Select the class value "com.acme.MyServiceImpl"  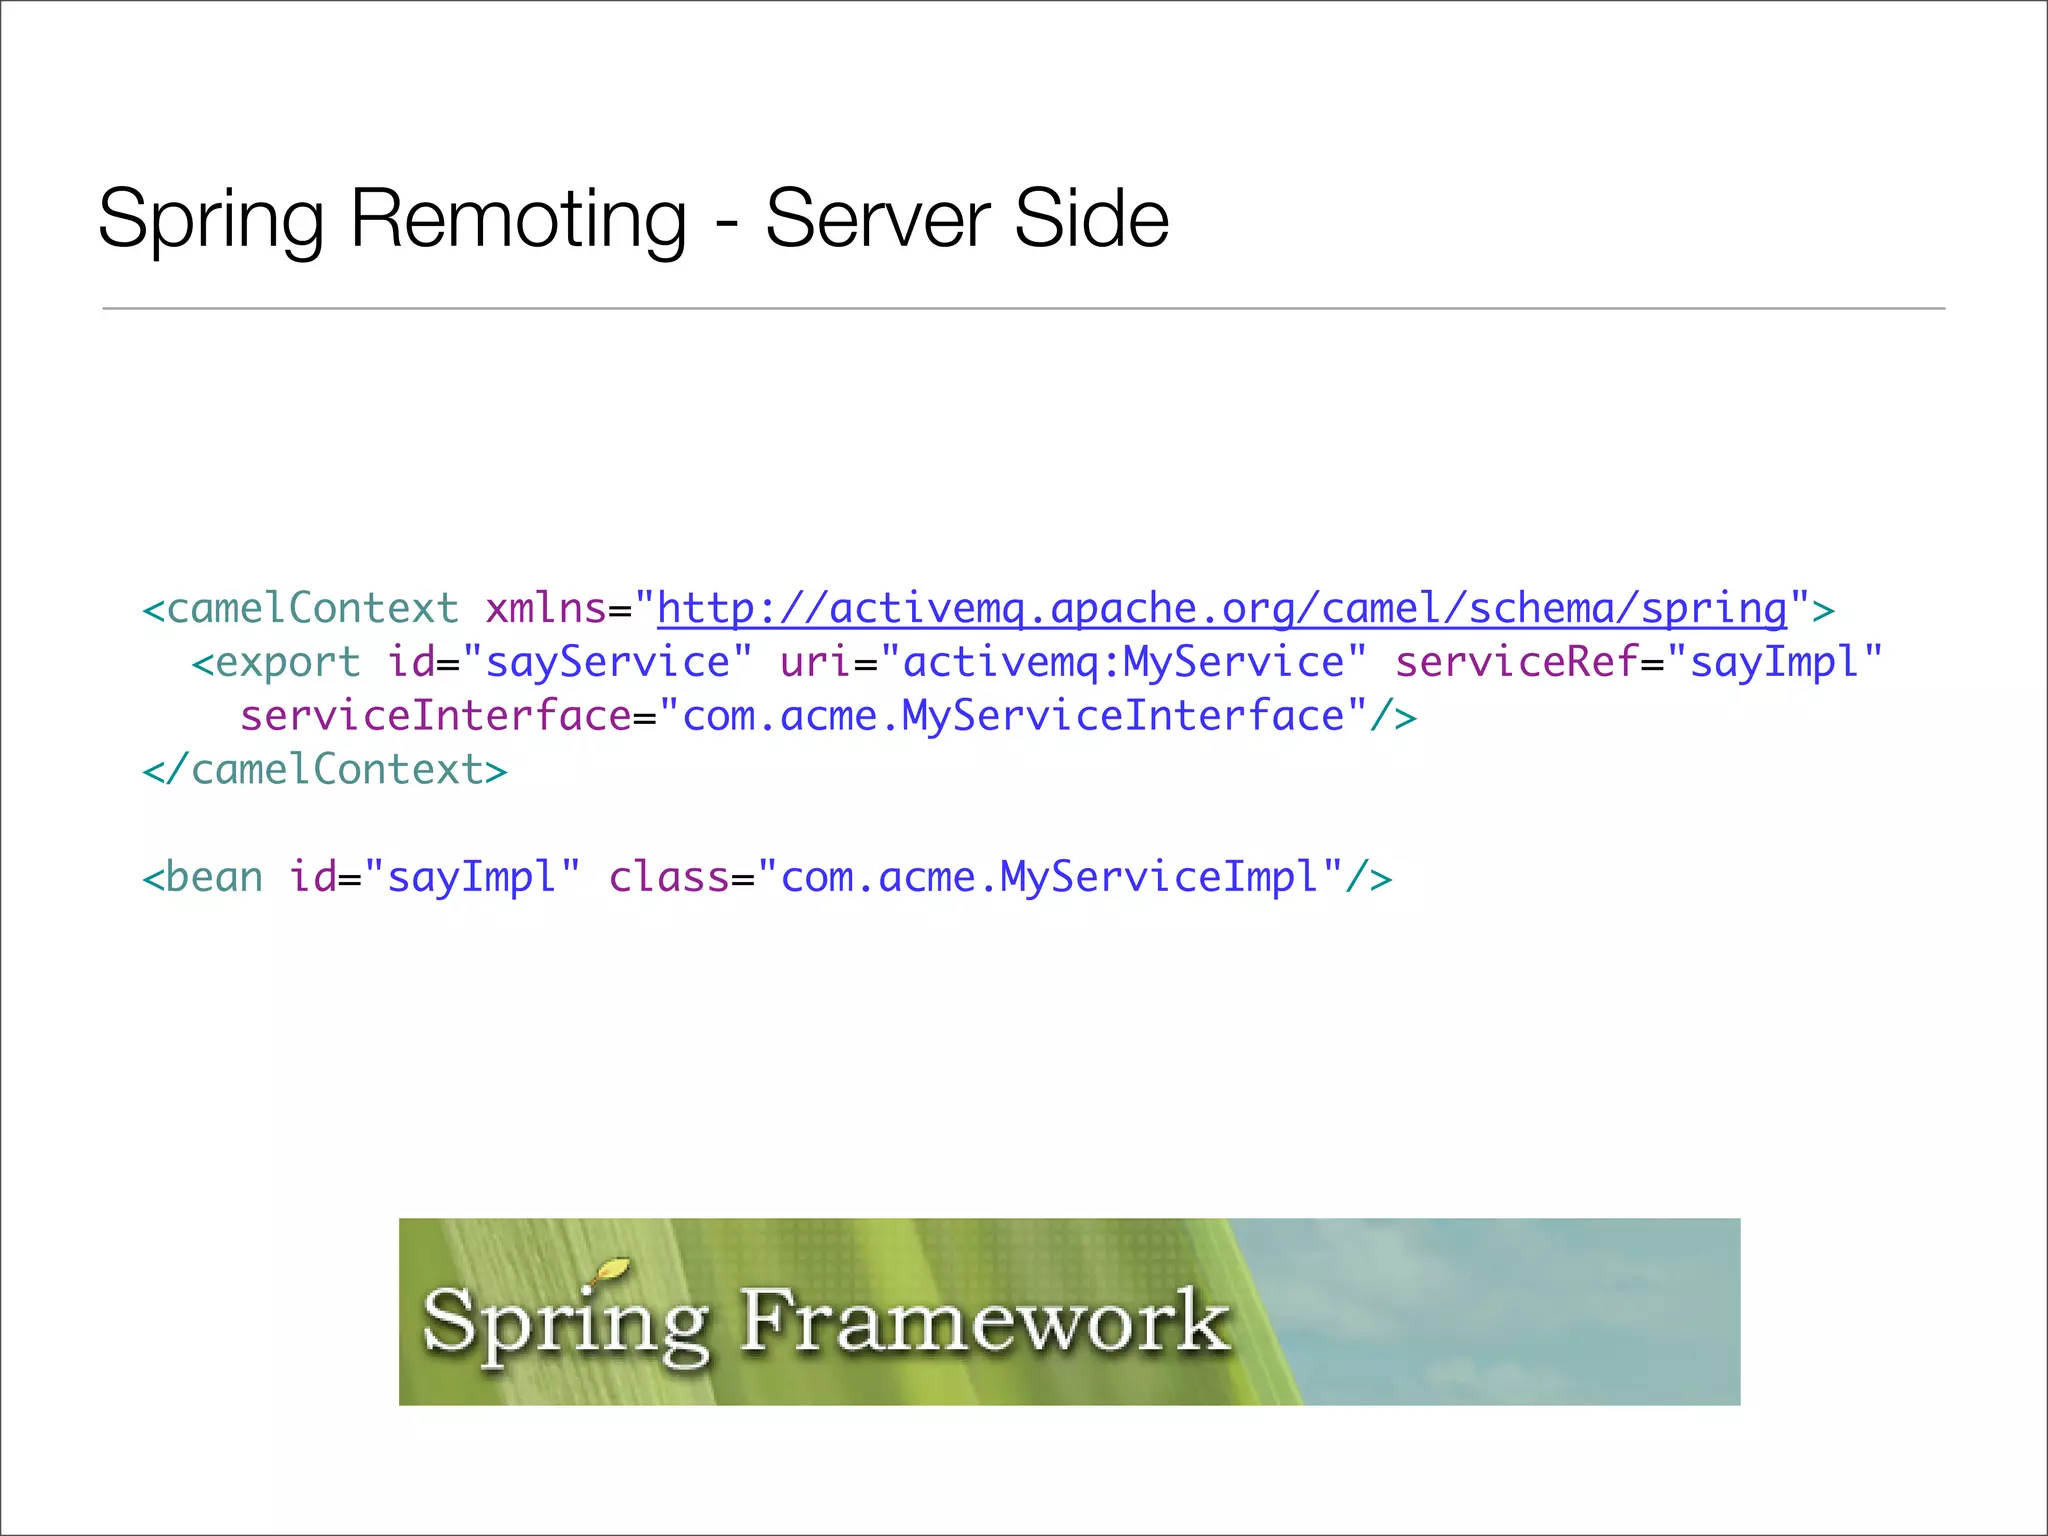(x=1050, y=877)
